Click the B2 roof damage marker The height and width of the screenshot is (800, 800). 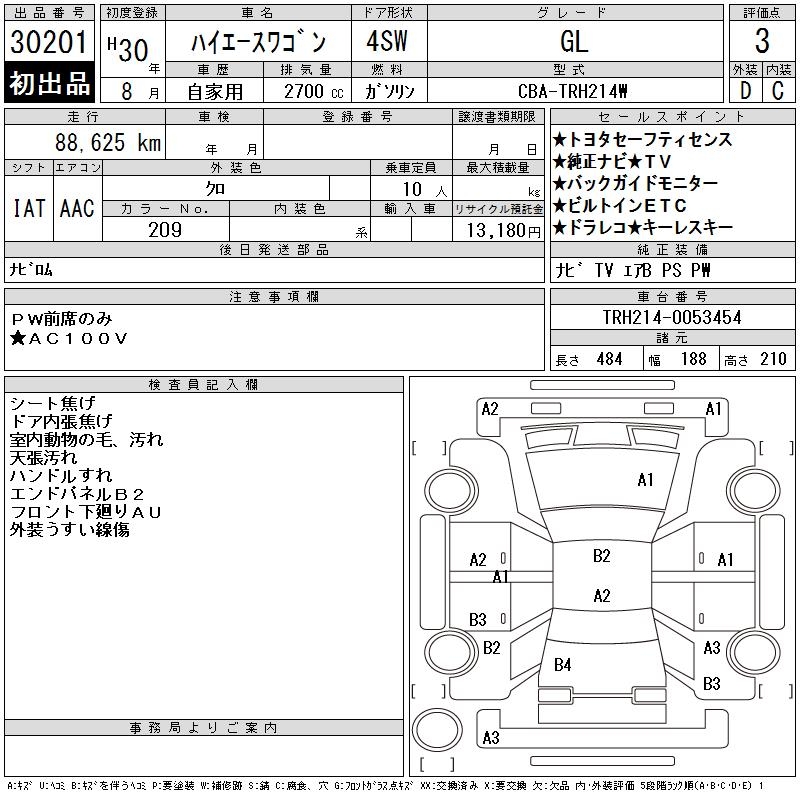tap(602, 556)
